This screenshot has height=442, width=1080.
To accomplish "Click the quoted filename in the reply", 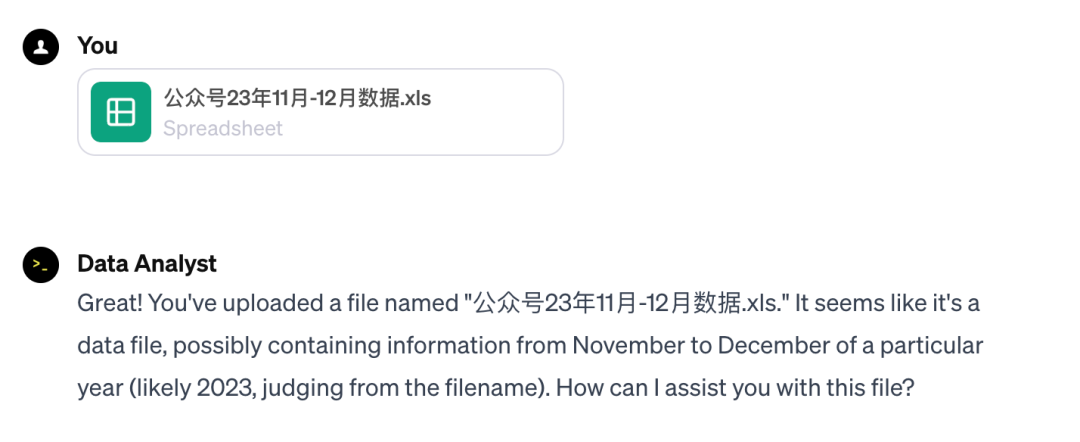I will (x=628, y=303).
